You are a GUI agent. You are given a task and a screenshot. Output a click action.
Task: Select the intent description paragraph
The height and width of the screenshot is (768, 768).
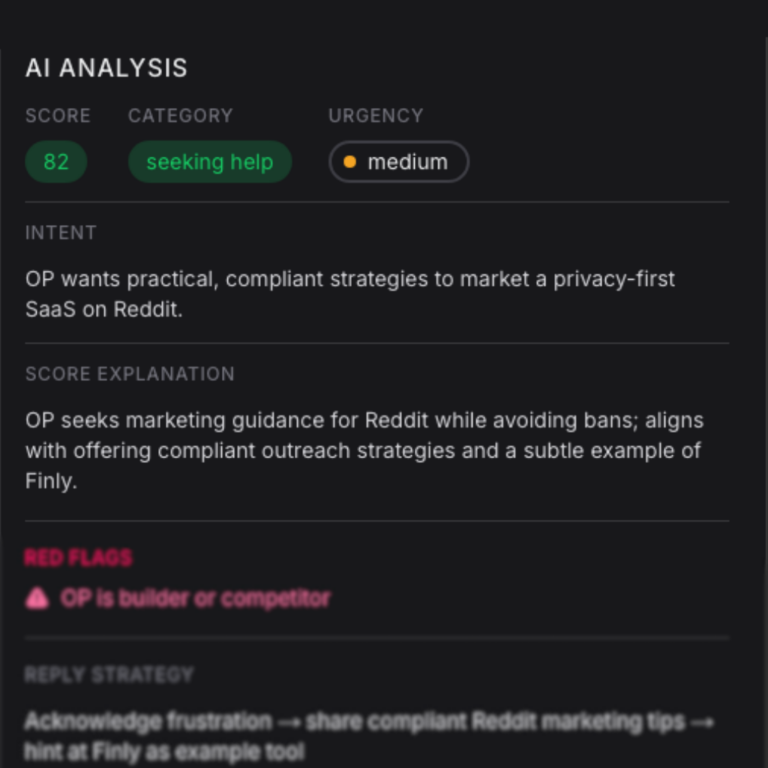(349, 294)
